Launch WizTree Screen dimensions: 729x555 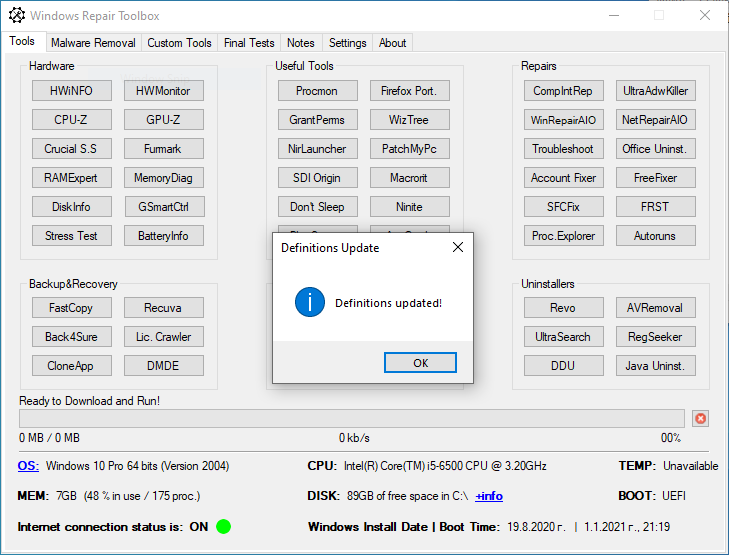[x=410, y=119]
